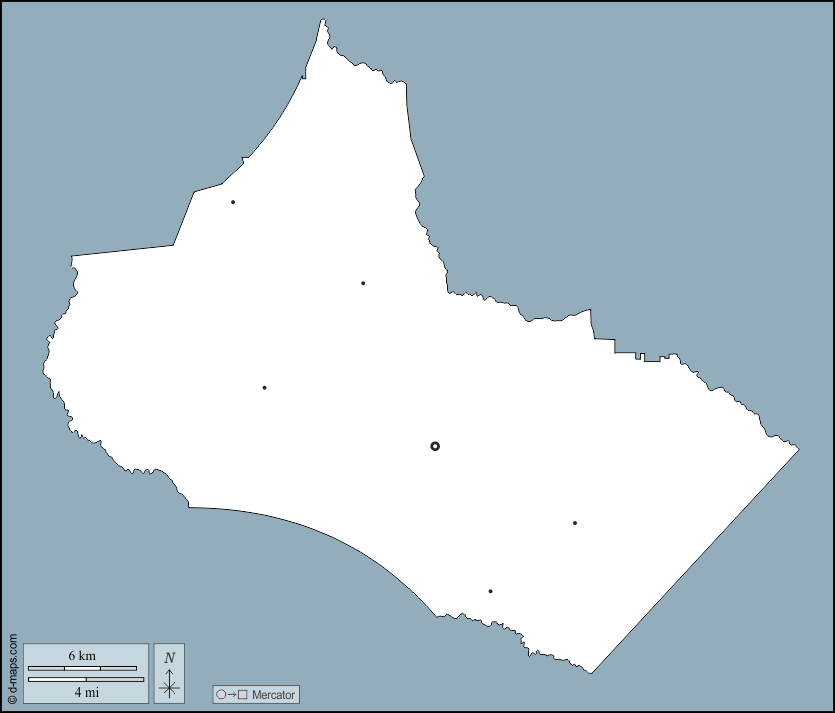Click the north arrow compass icon

169,681
